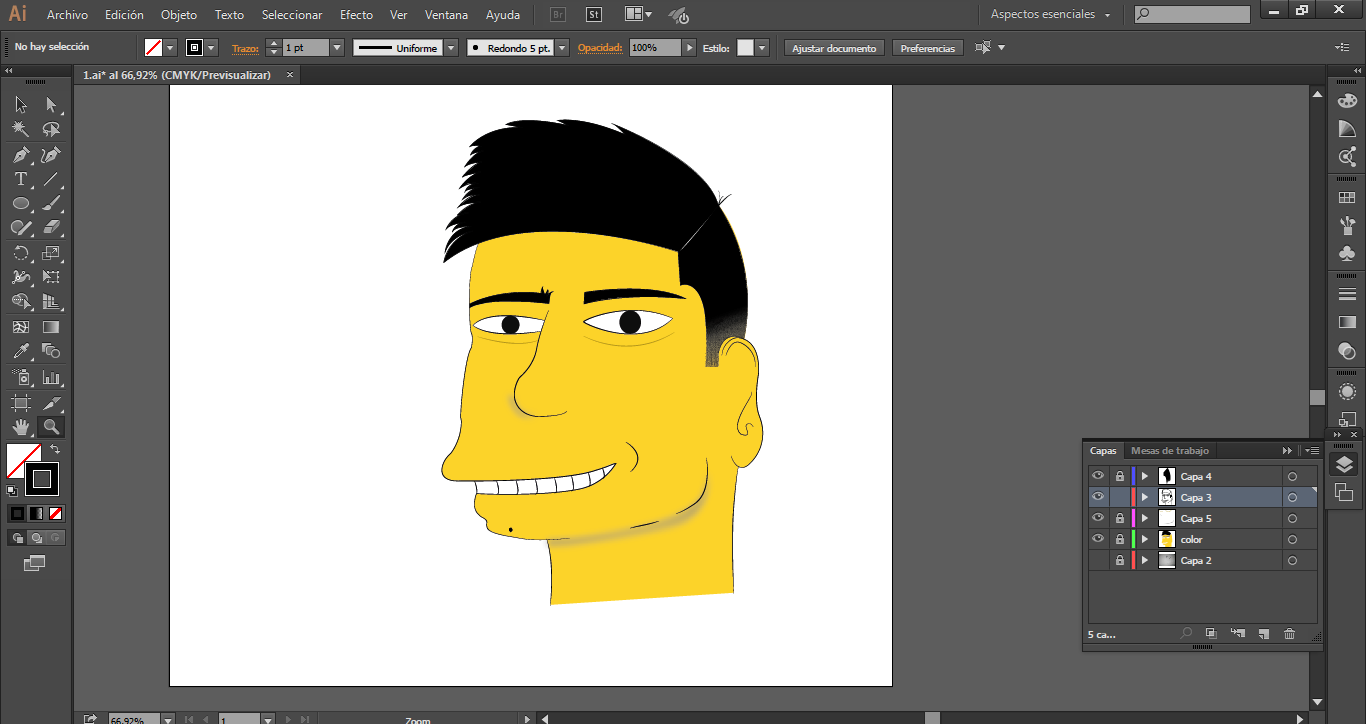
Task: Show the hidden Capa 2 layer
Action: (1098, 560)
